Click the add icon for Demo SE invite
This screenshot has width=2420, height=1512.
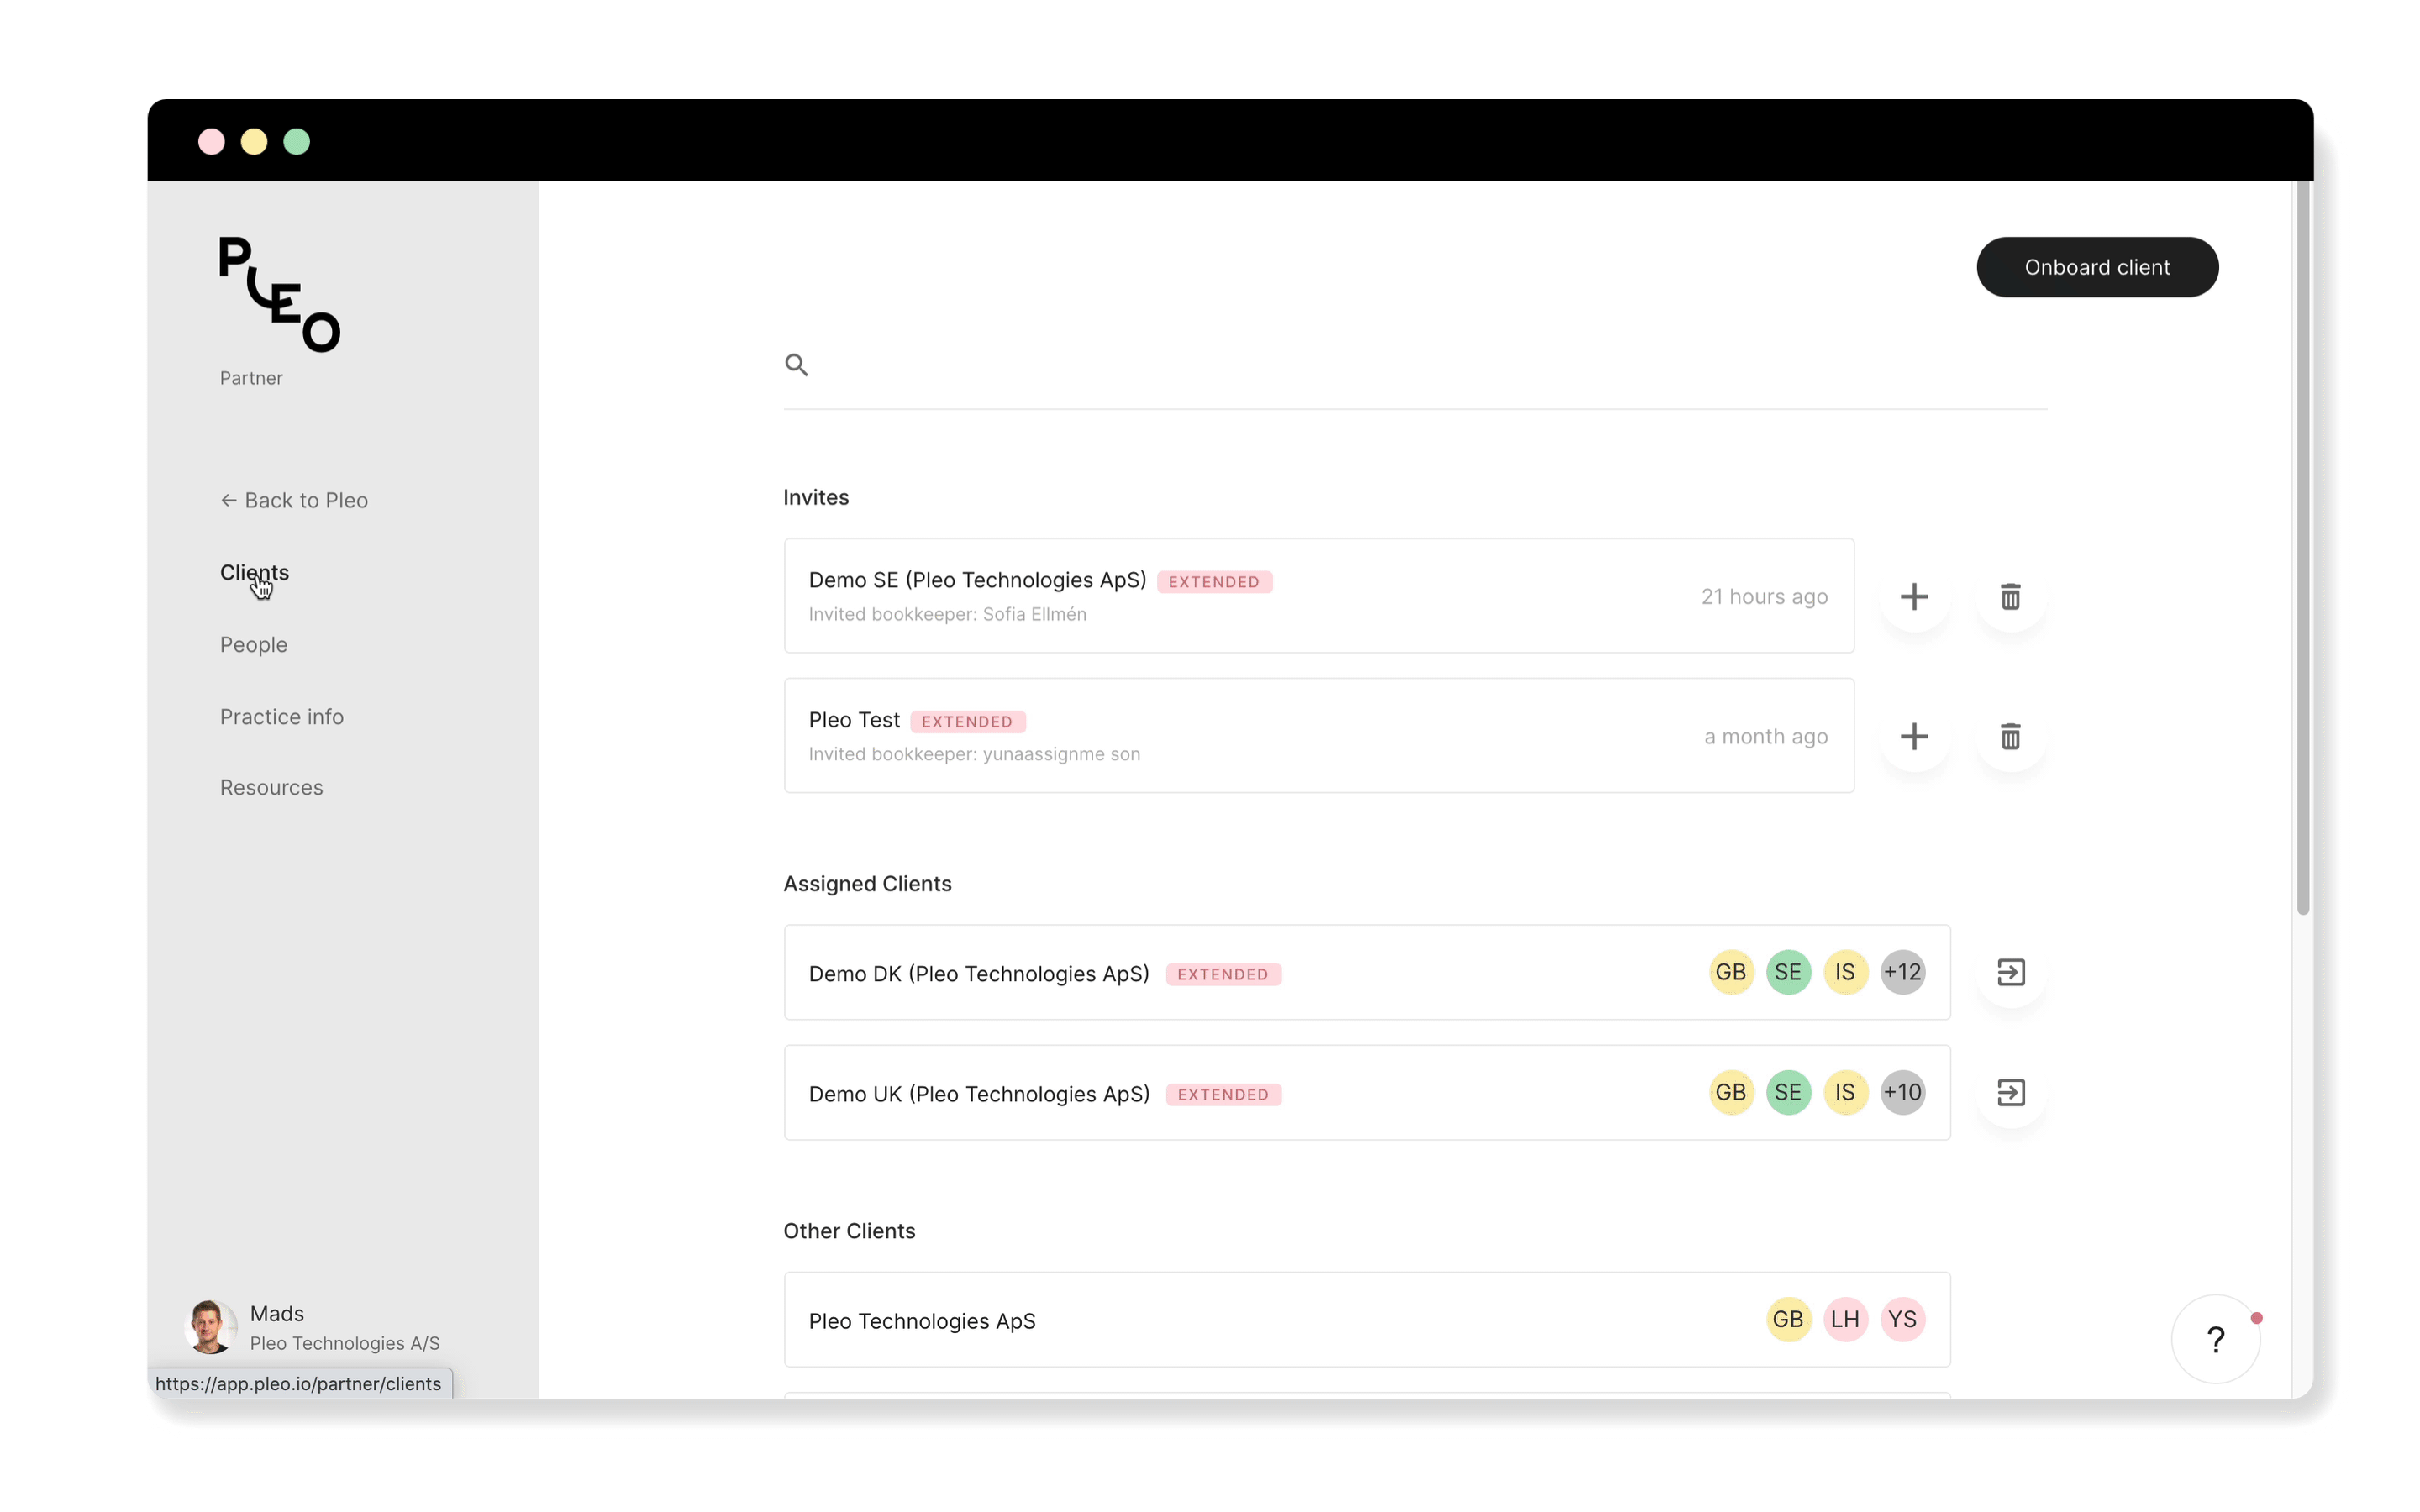coord(1913,596)
